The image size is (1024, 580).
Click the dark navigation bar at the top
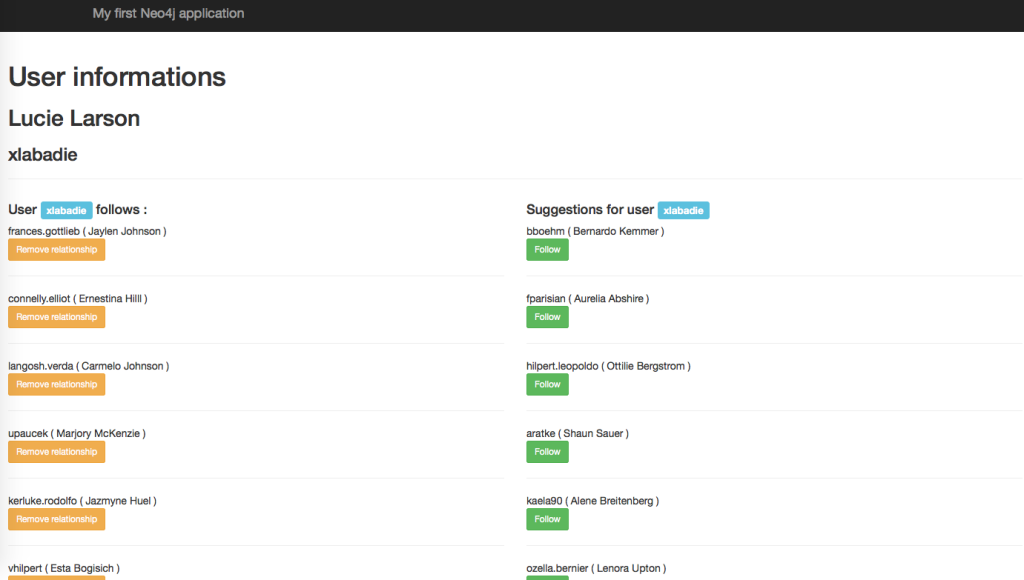(512, 13)
